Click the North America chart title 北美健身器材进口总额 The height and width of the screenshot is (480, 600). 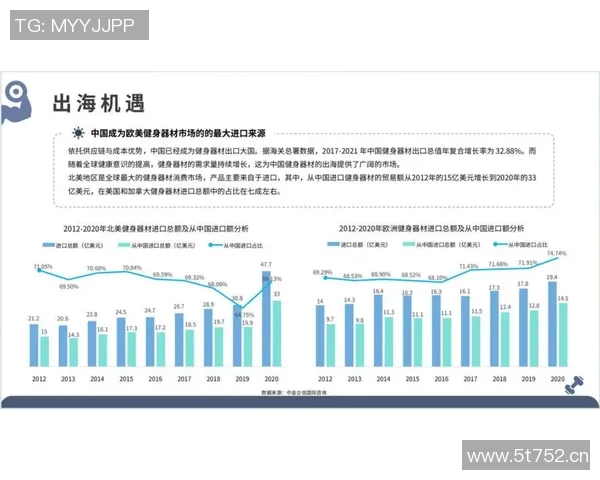click(x=156, y=229)
